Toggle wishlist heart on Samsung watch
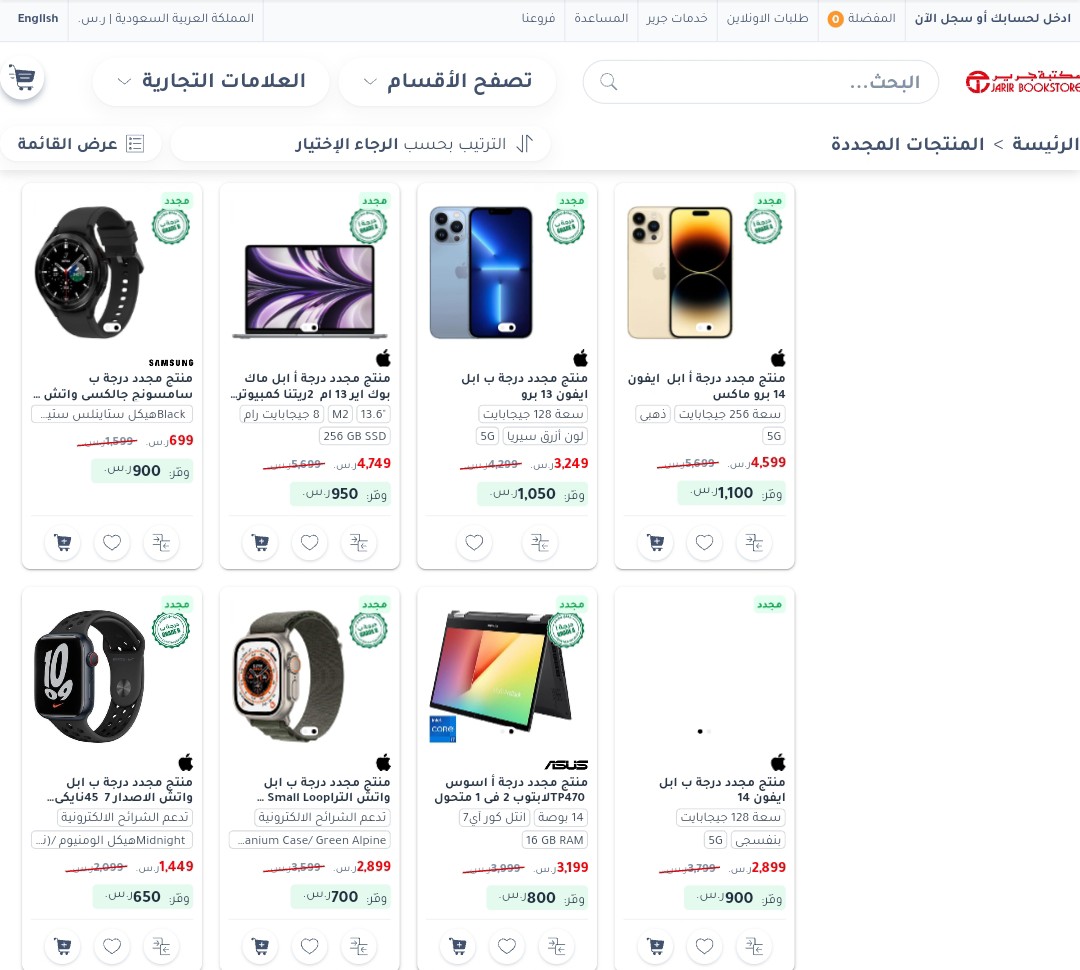Viewport: 1080px width, 970px height. pyautogui.click(x=112, y=543)
